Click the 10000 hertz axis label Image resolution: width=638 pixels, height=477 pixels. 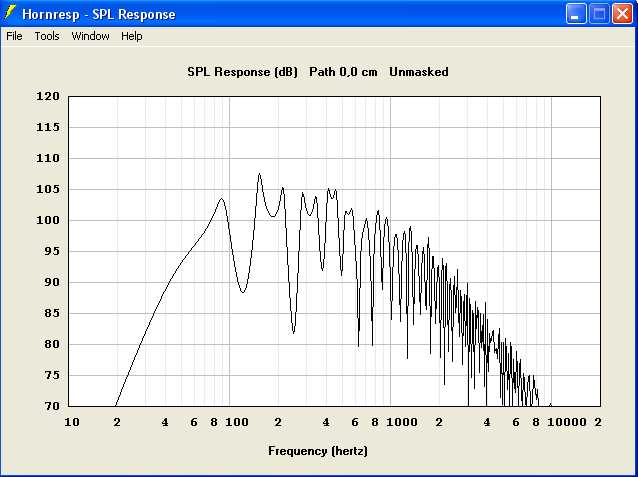[x=567, y=422]
